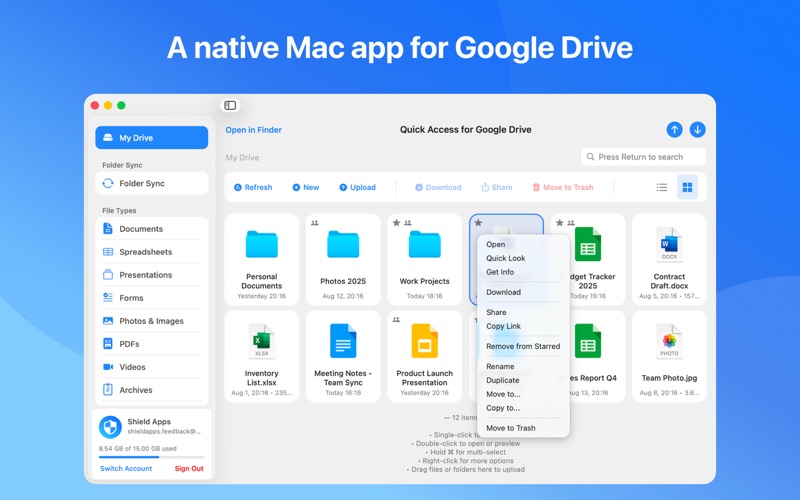This screenshot has width=800, height=500.
Task: Filter by PDFs file type
Action: [152, 344]
